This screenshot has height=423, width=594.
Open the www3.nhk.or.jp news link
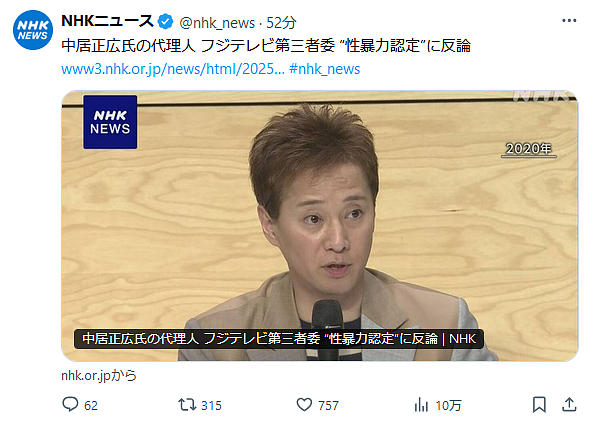tap(173, 69)
